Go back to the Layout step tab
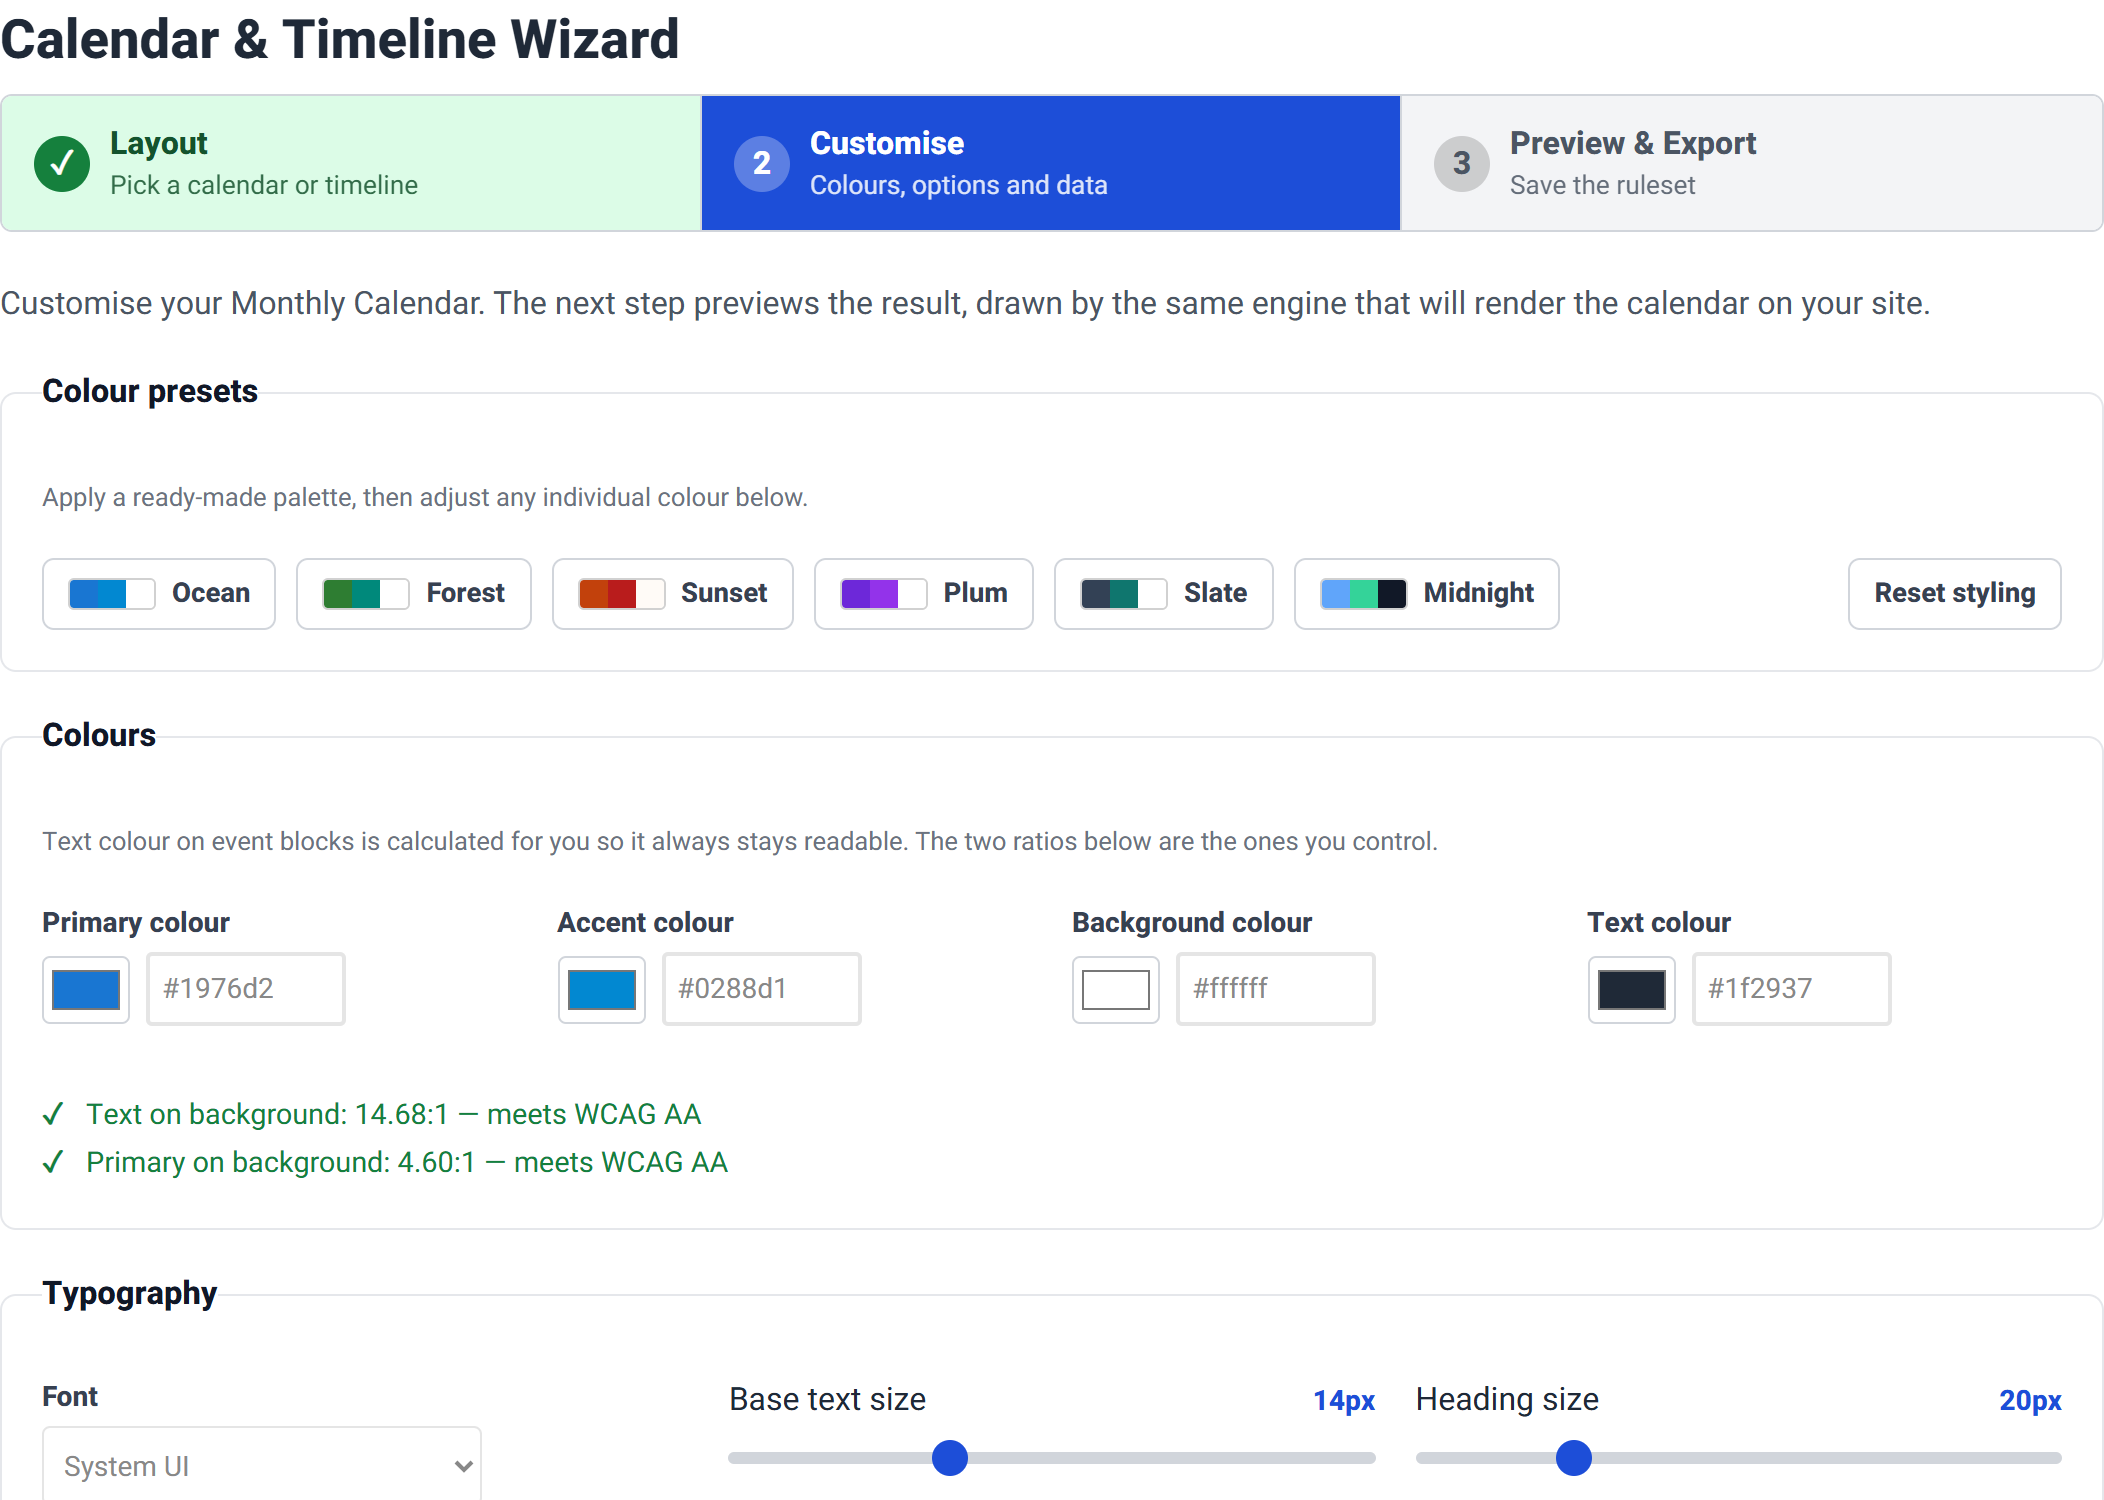Image resolution: width=2104 pixels, height=1500 pixels. coord(352,163)
